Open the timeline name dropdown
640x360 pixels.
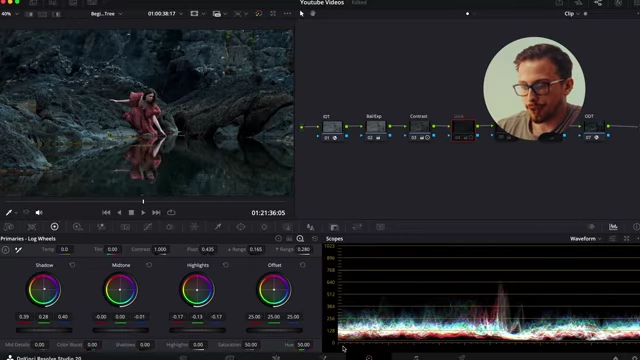[x=106, y=13]
